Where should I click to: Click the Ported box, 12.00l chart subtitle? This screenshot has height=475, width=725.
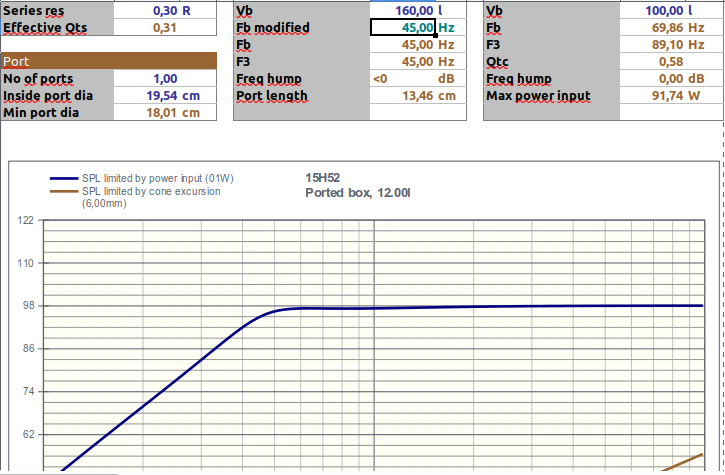(357, 192)
